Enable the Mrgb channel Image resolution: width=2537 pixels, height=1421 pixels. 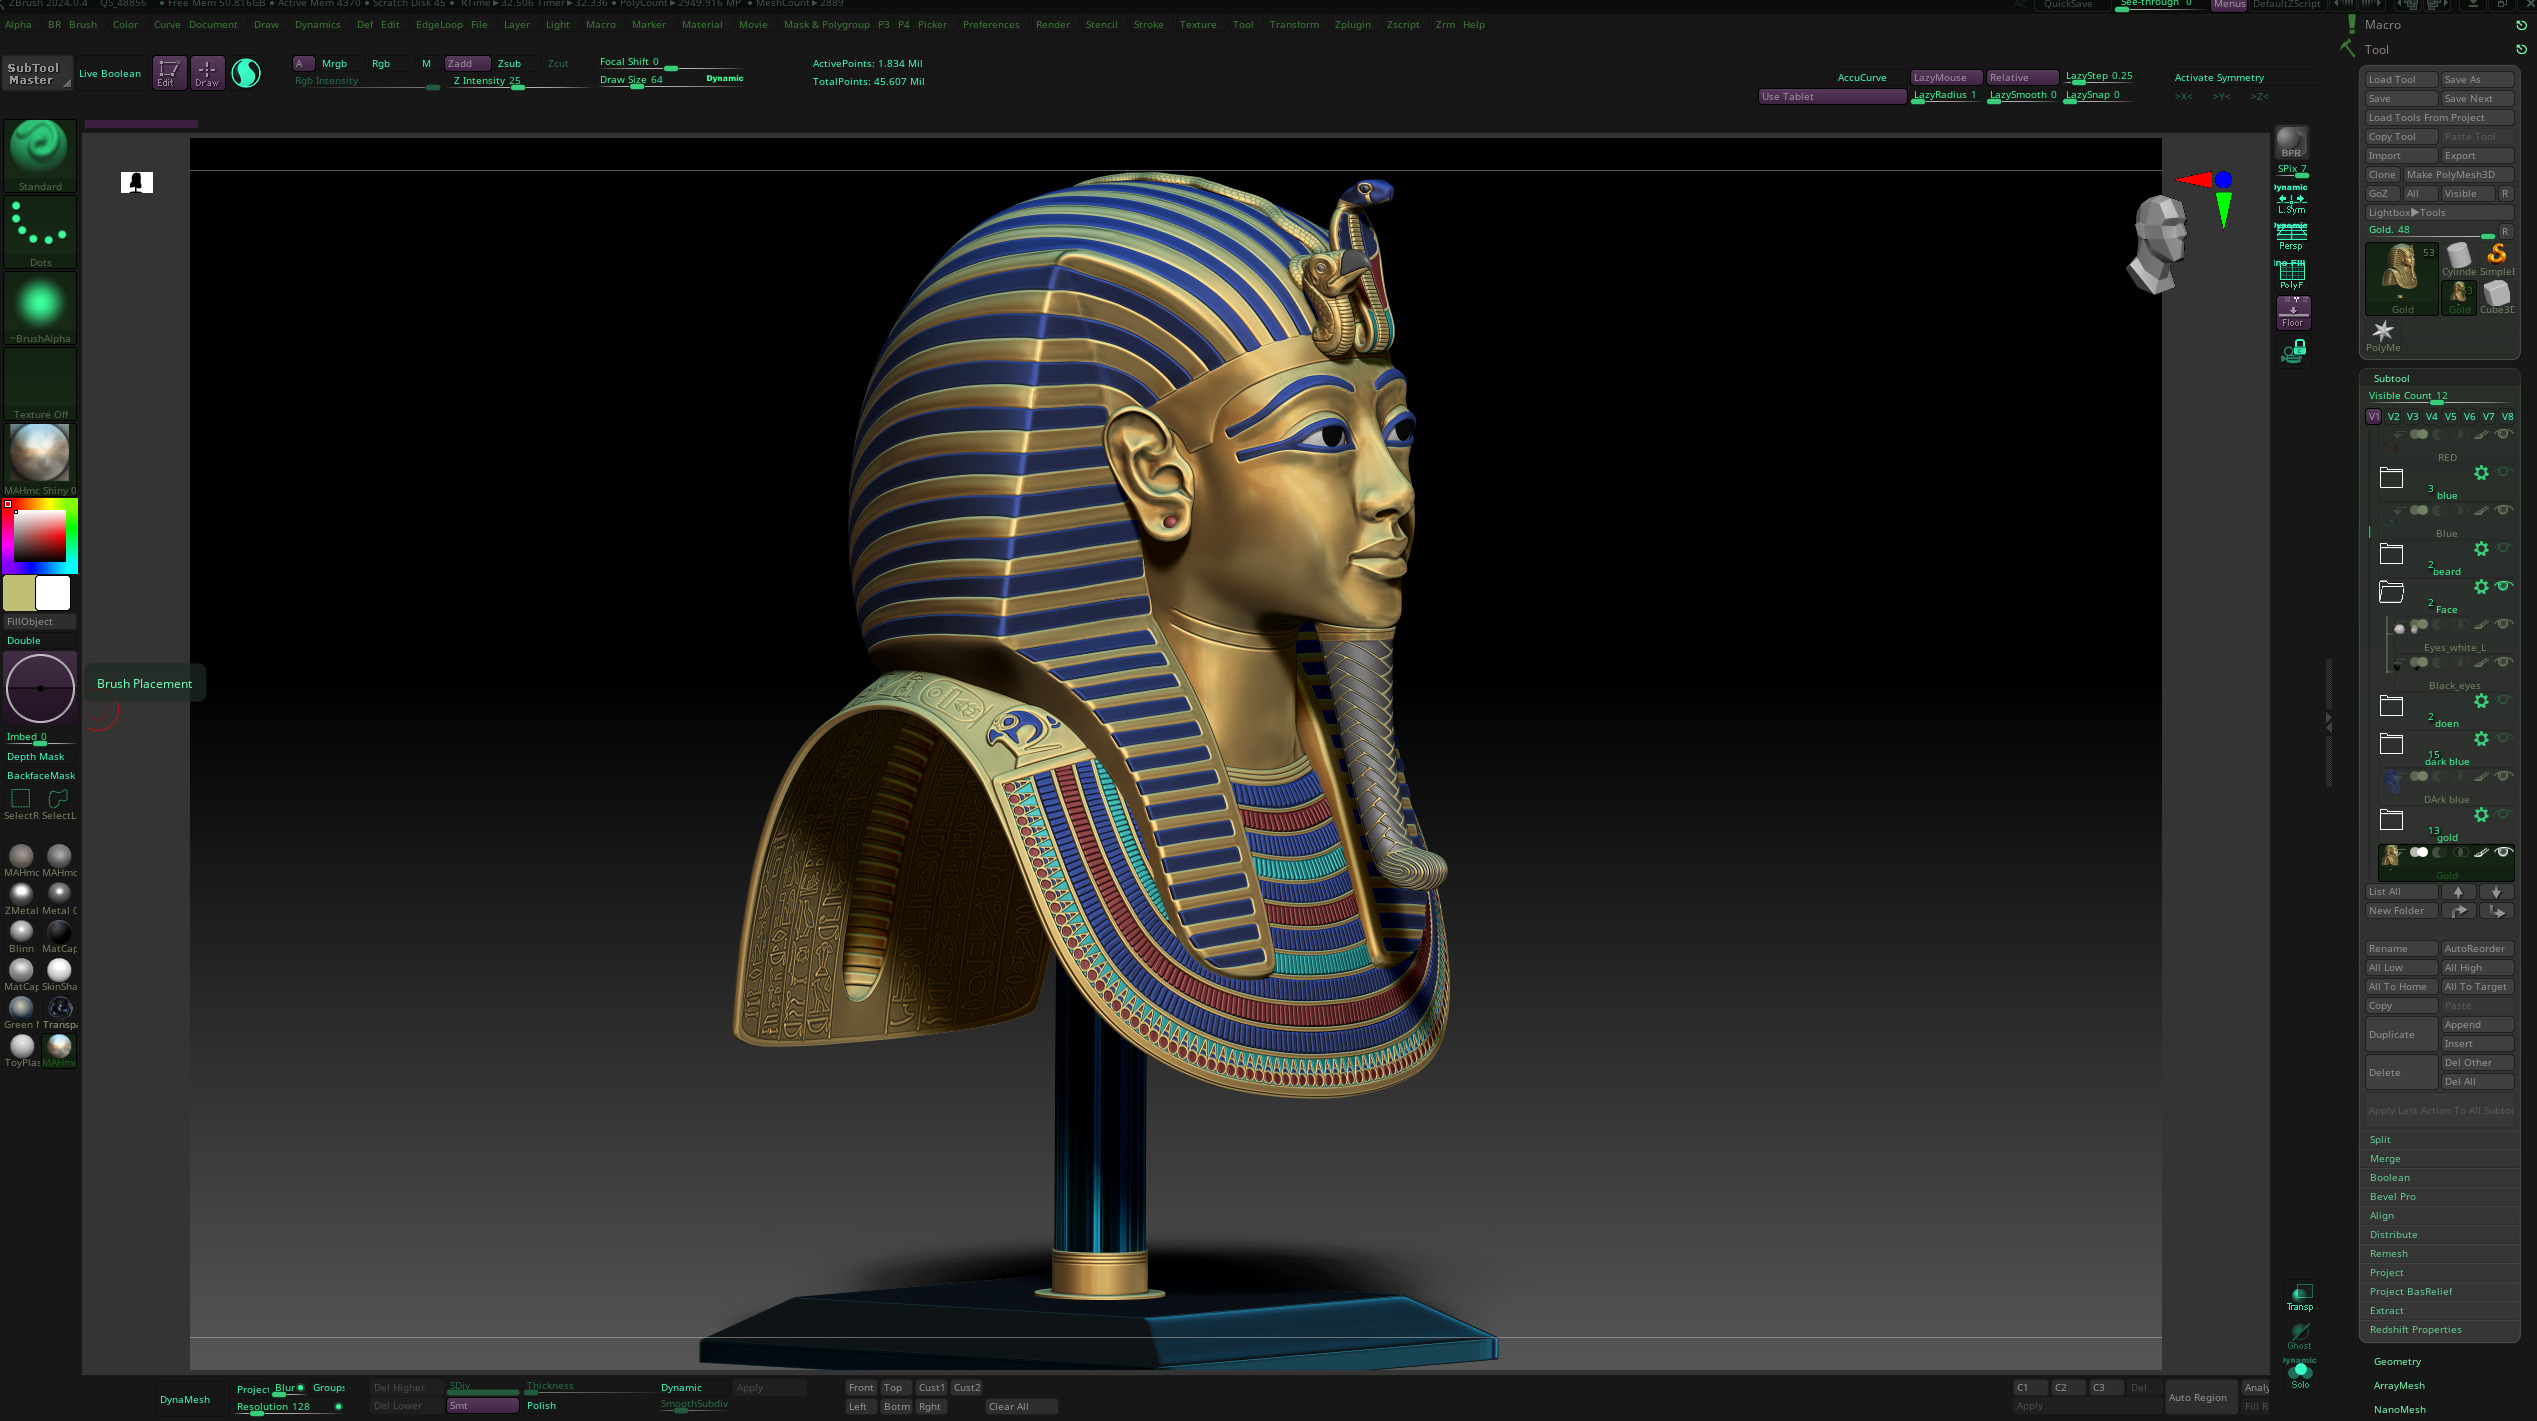point(334,63)
